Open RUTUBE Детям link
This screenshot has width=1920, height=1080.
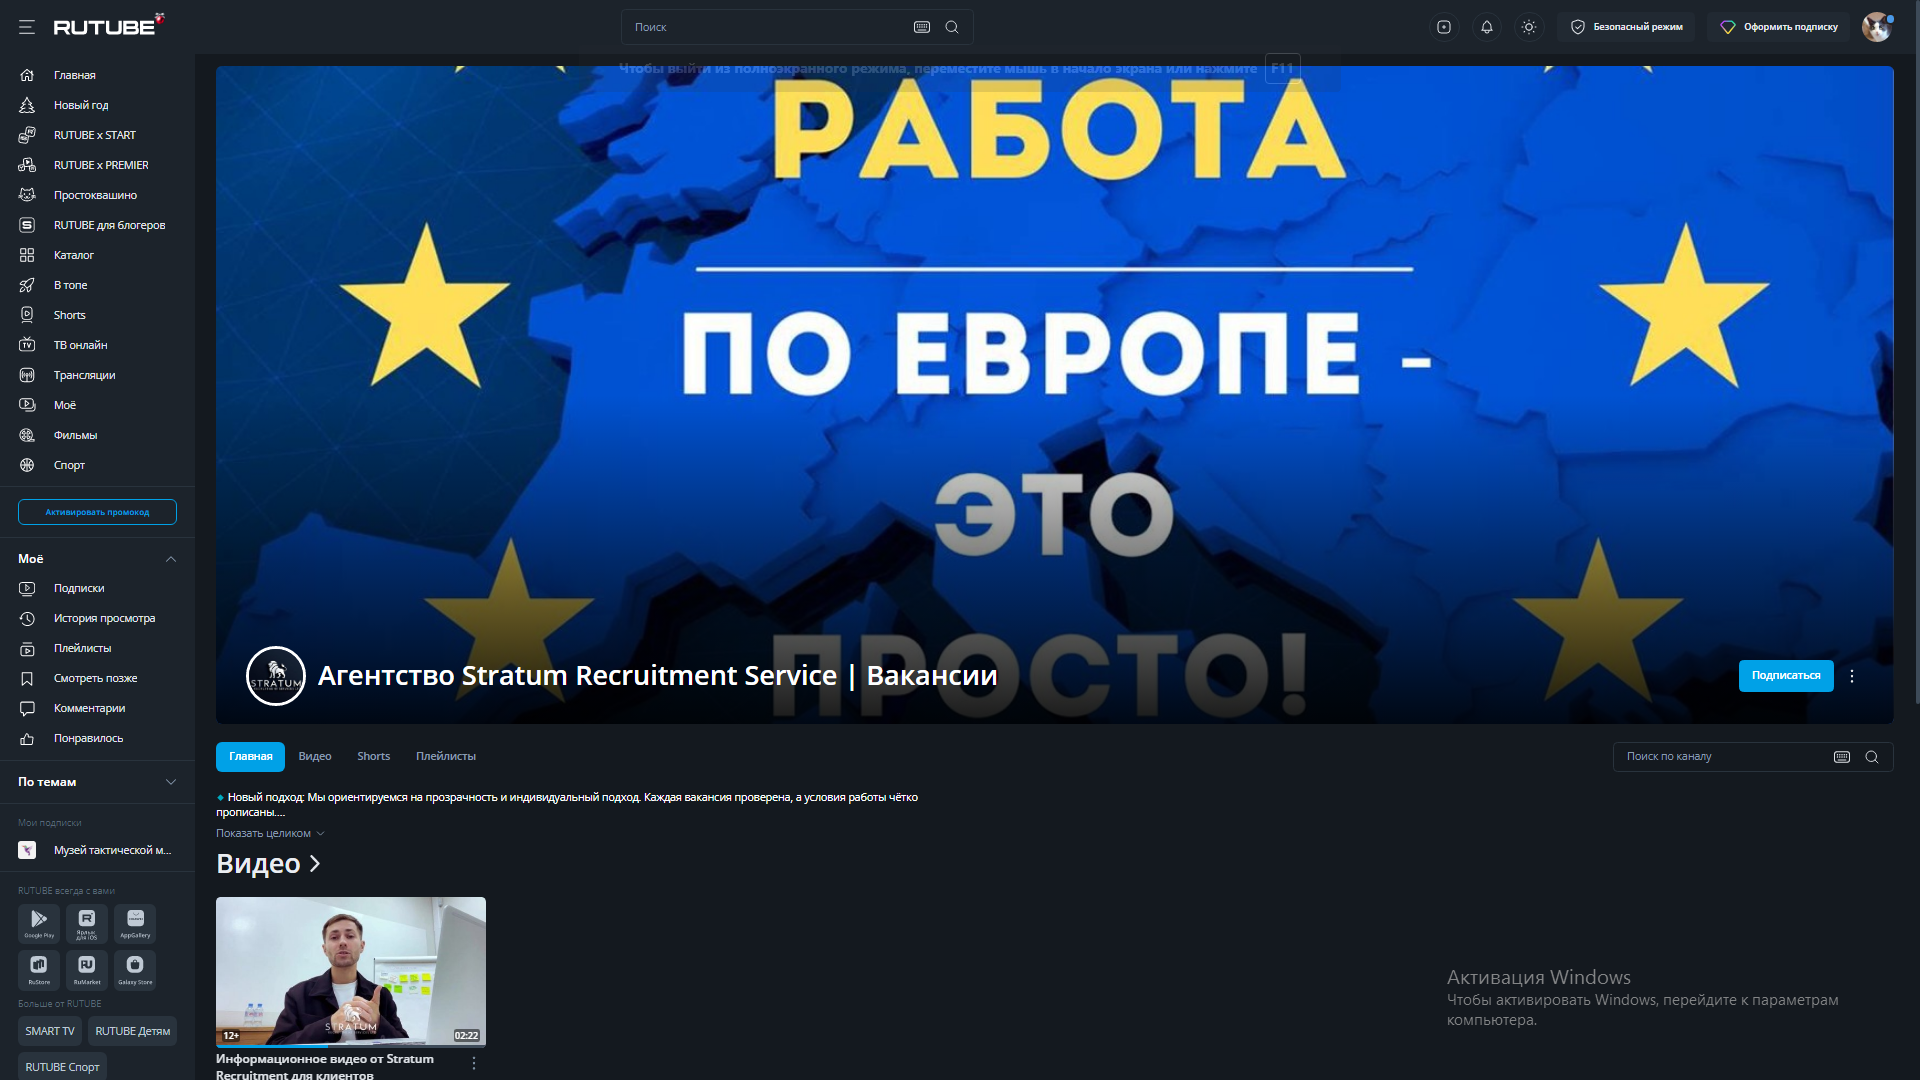(133, 1031)
